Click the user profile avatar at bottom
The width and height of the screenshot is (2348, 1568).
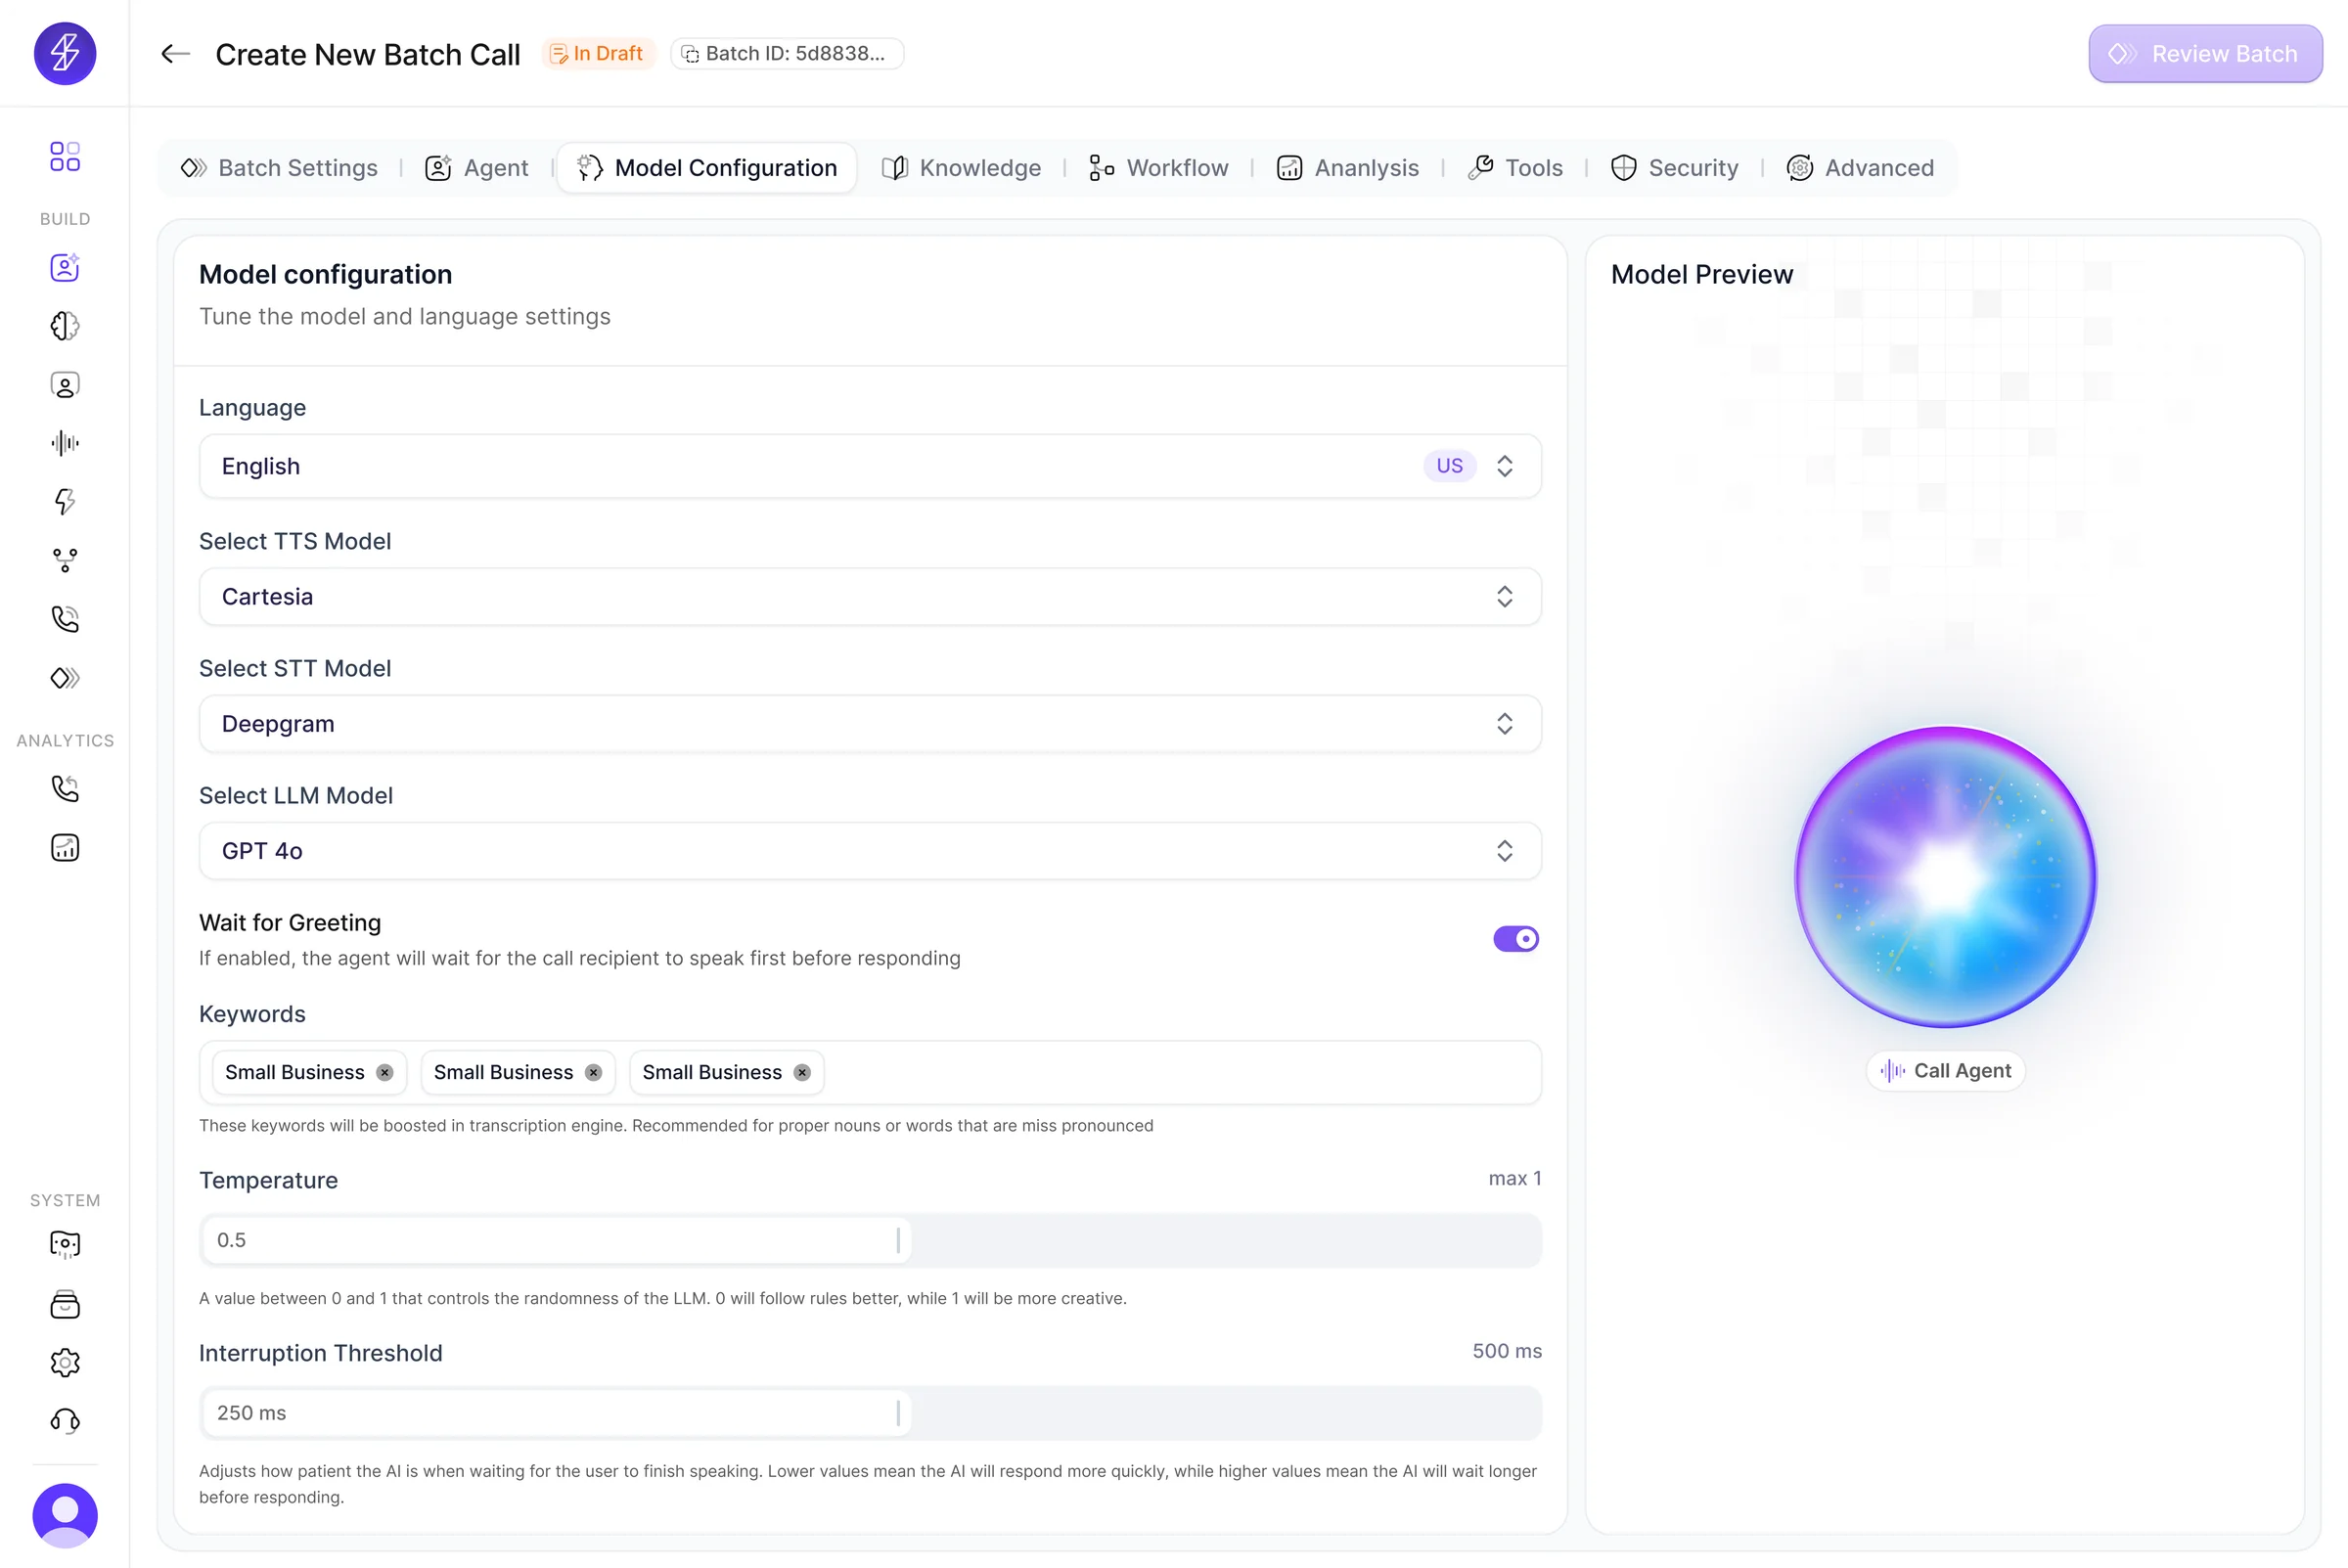click(x=65, y=1515)
